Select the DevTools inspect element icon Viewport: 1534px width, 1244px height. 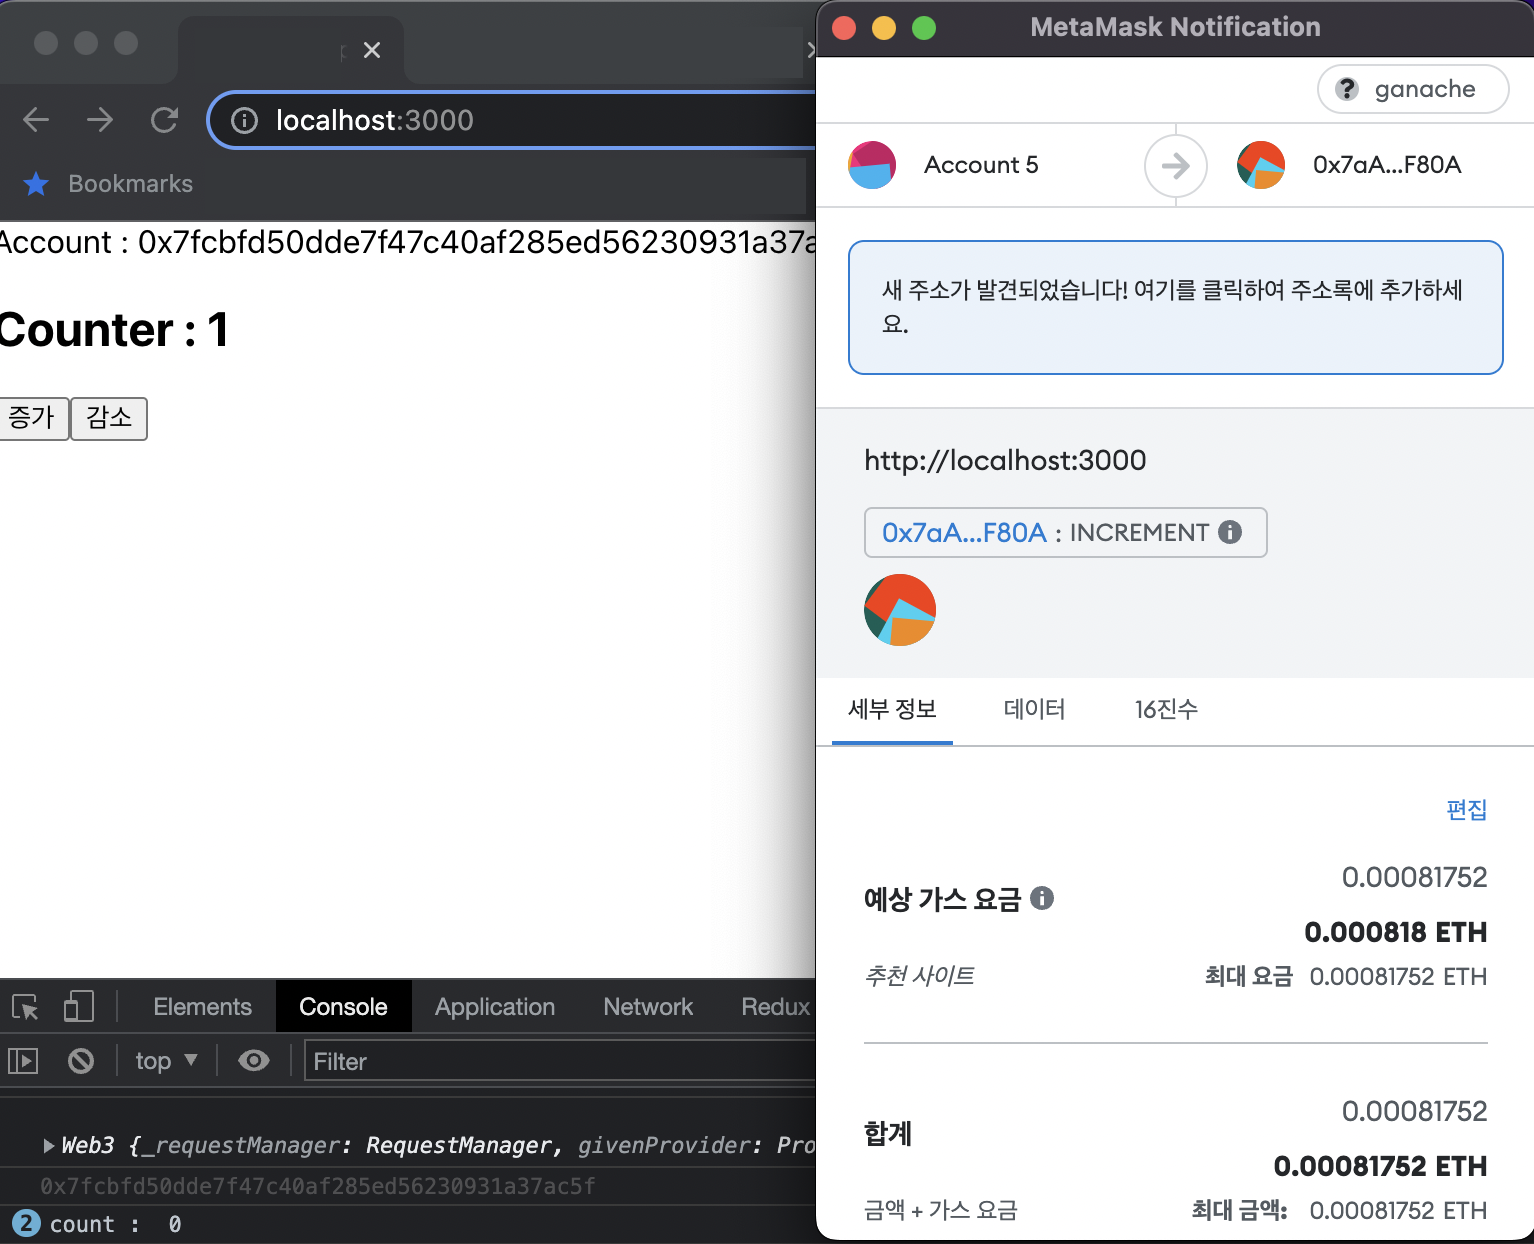25,1007
